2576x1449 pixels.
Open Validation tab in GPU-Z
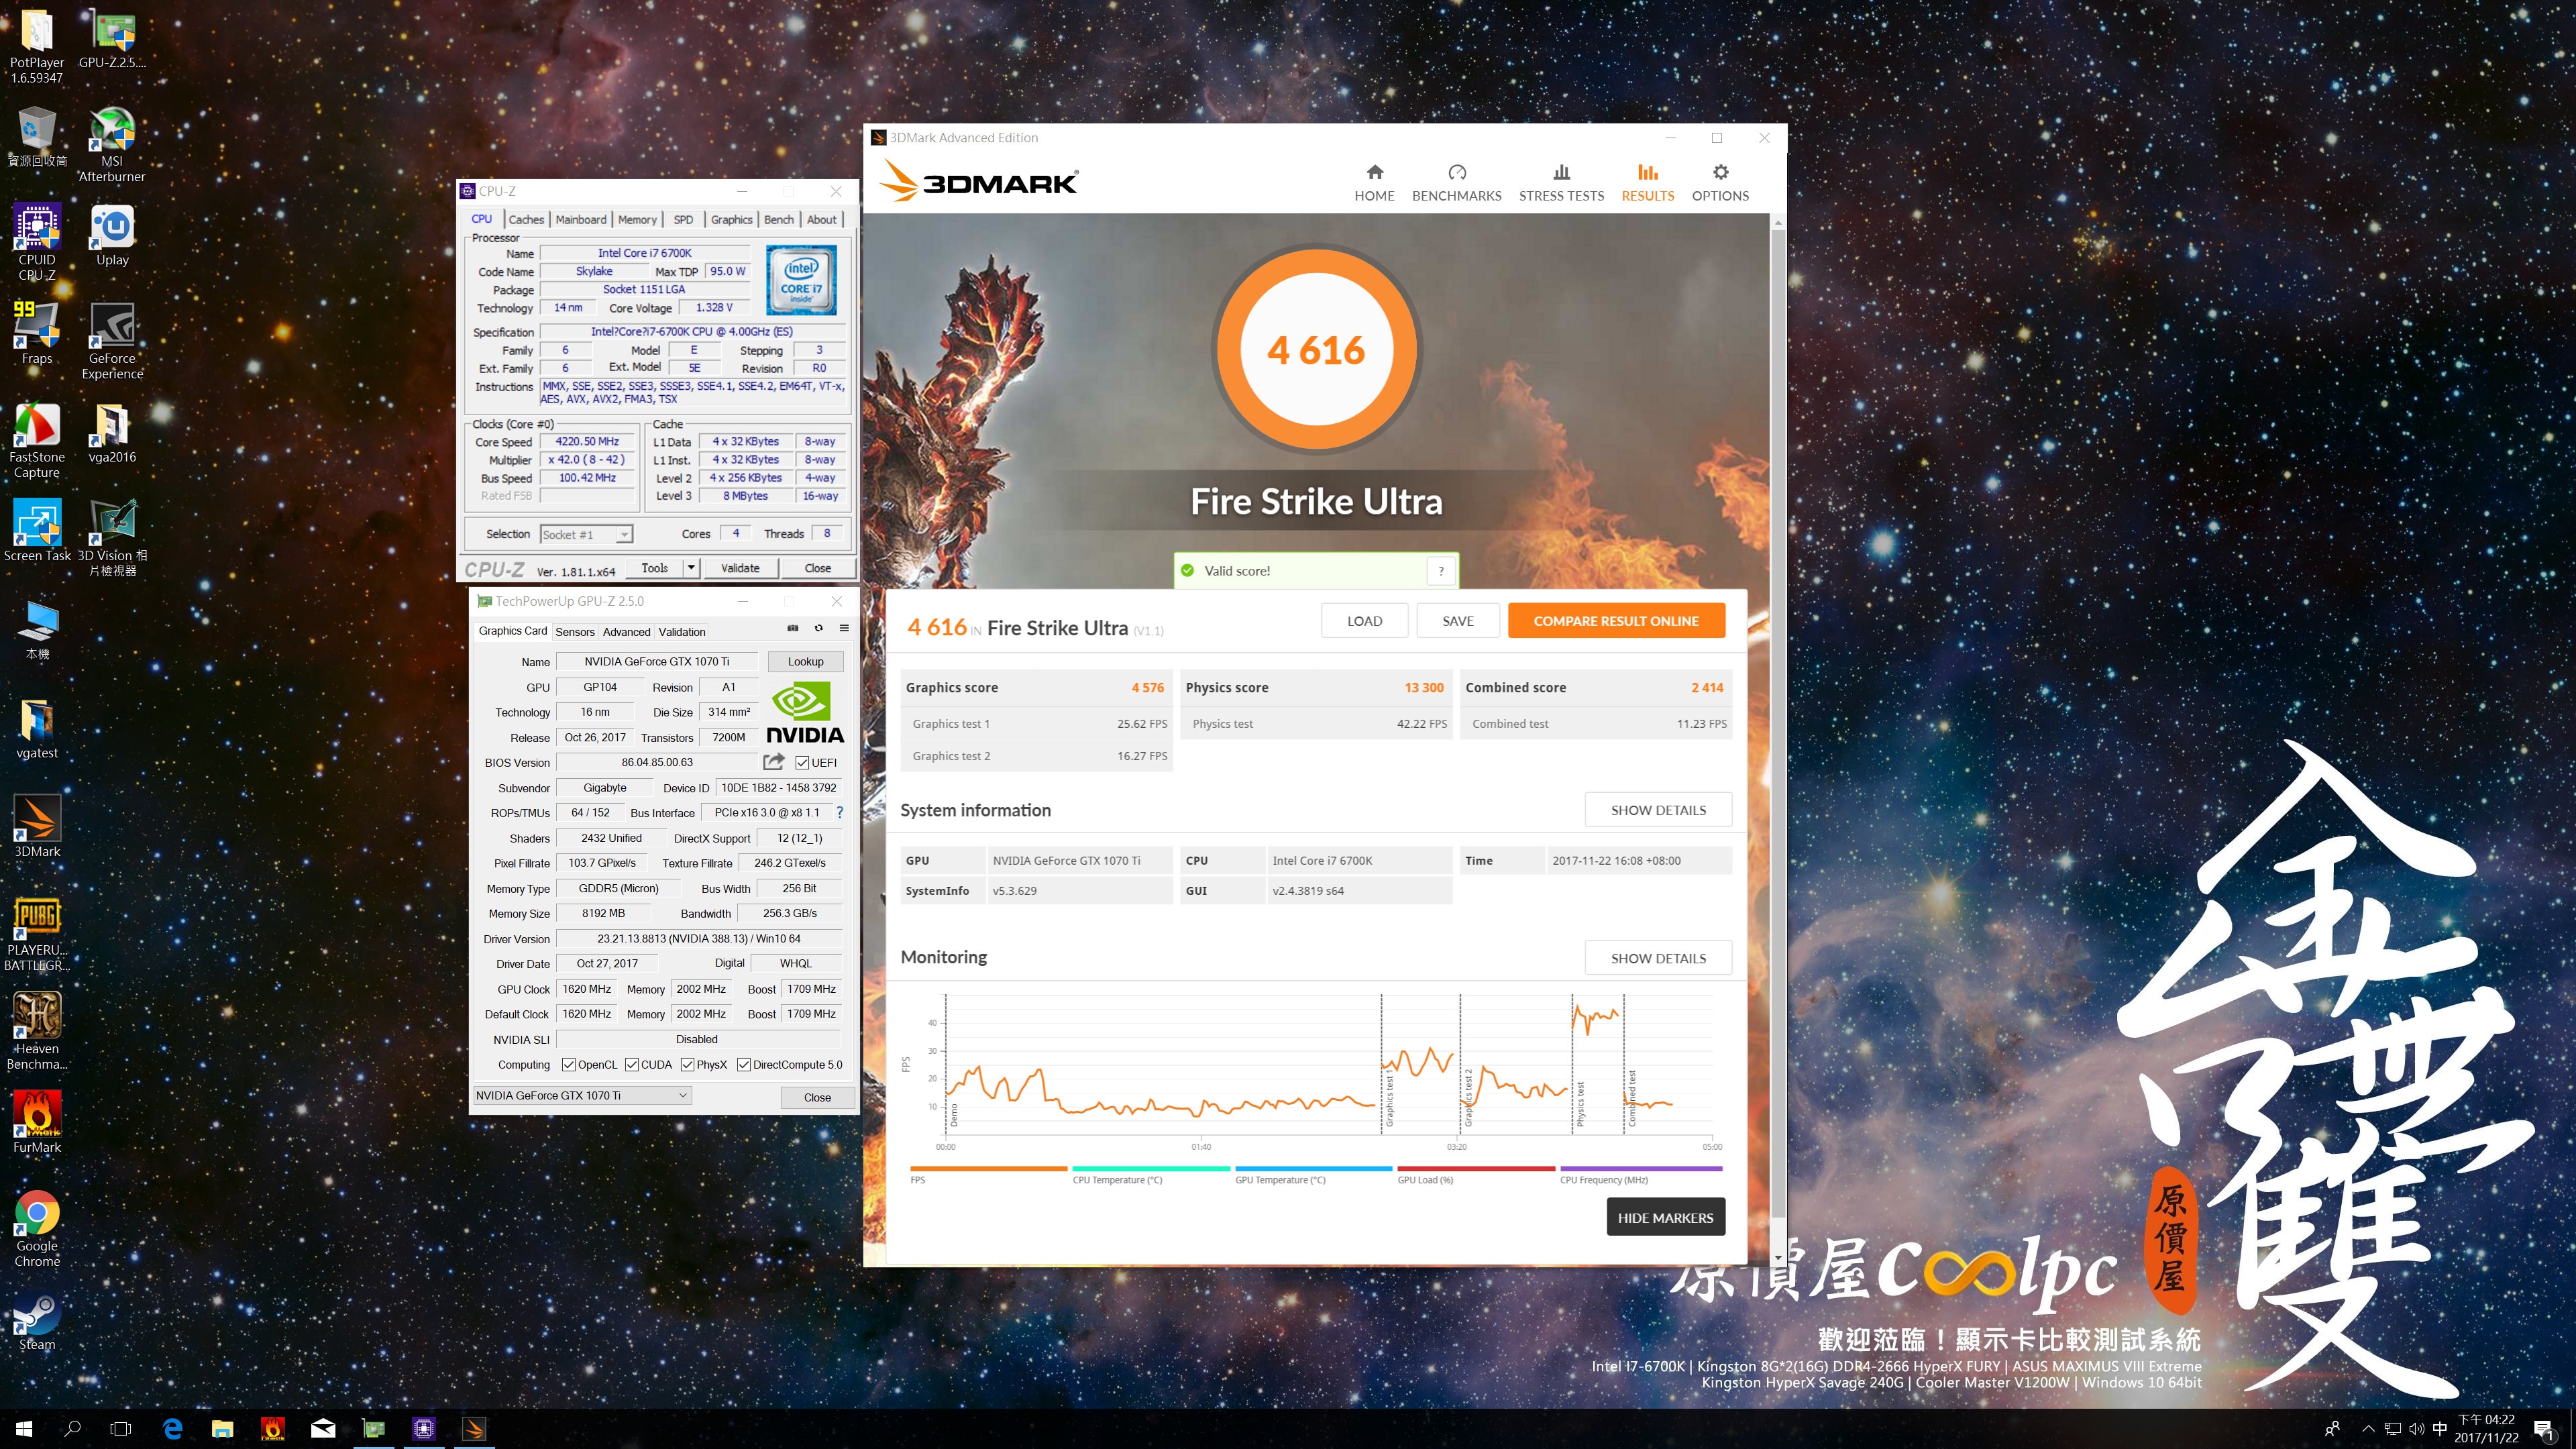tap(682, 632)
